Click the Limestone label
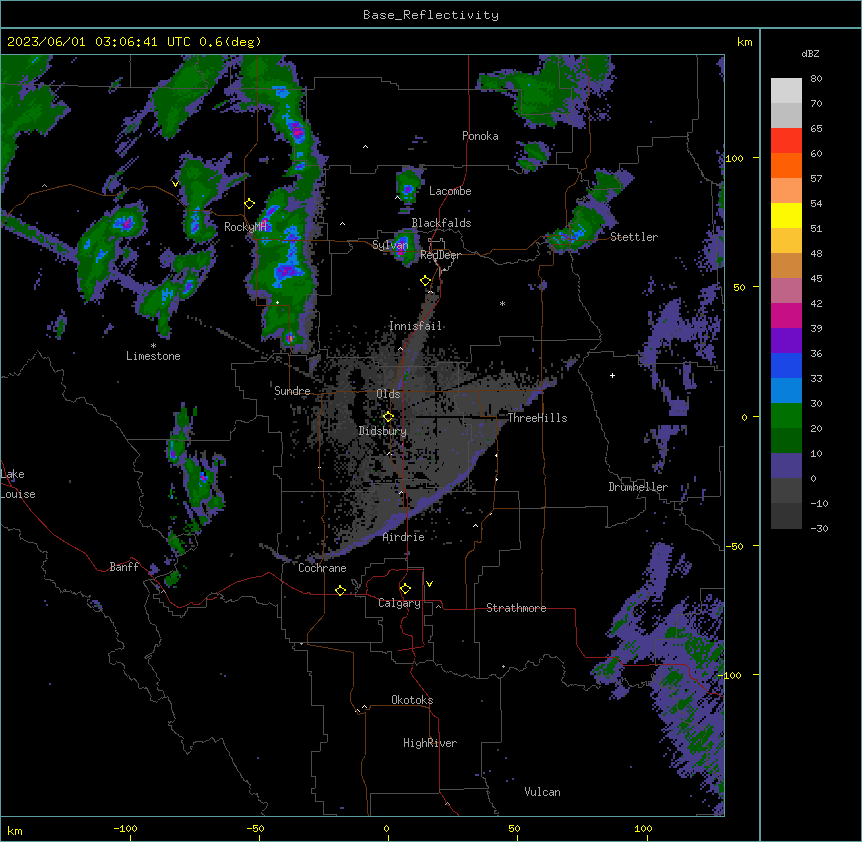The image size is (862, 842). pos(153,356)
